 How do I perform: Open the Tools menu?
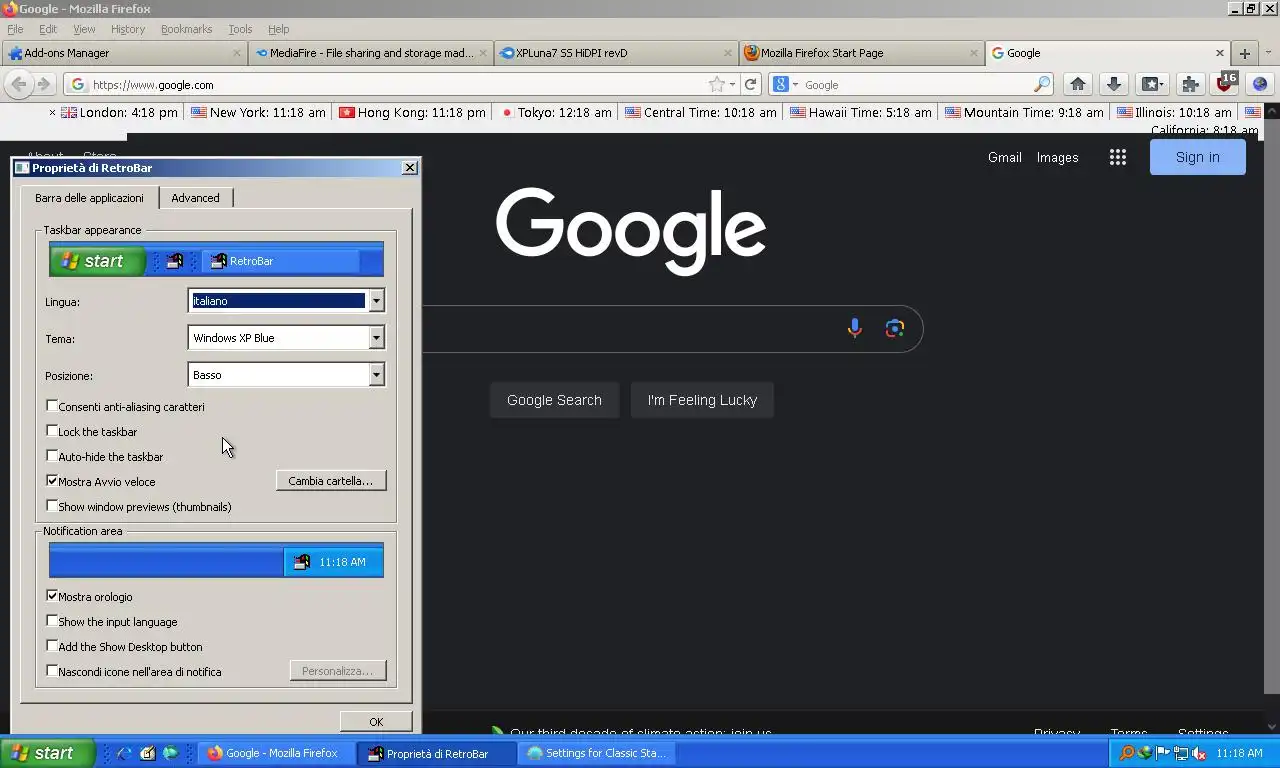point(240,29)
